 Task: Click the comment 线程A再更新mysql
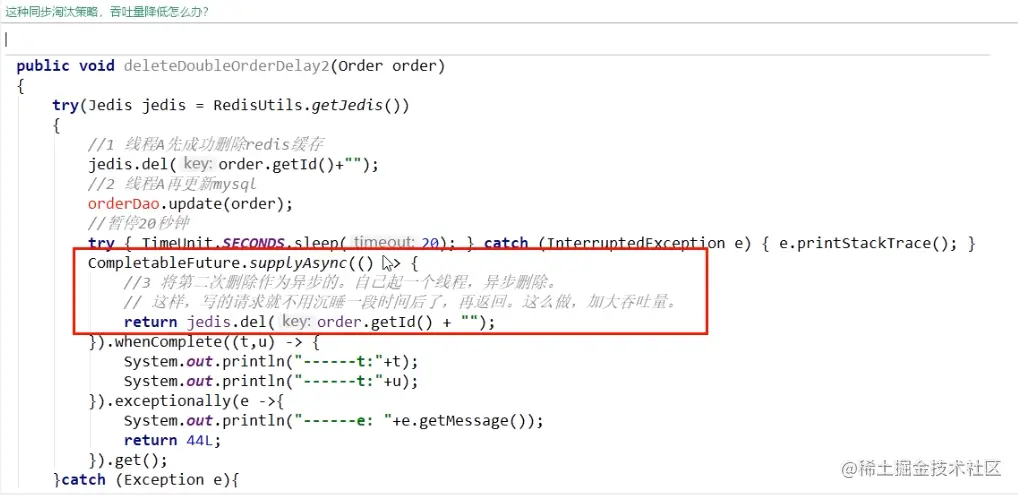[172, 184]
